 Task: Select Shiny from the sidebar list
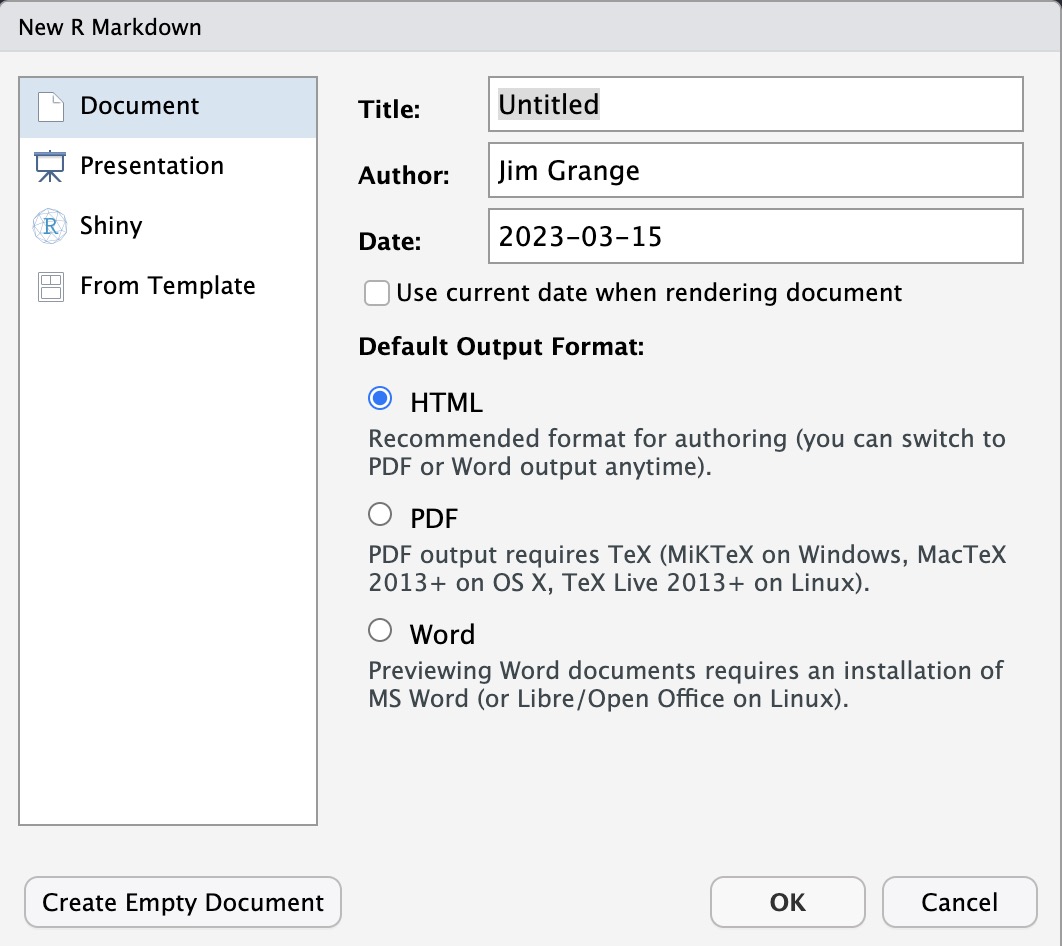[x=110, y=225]
